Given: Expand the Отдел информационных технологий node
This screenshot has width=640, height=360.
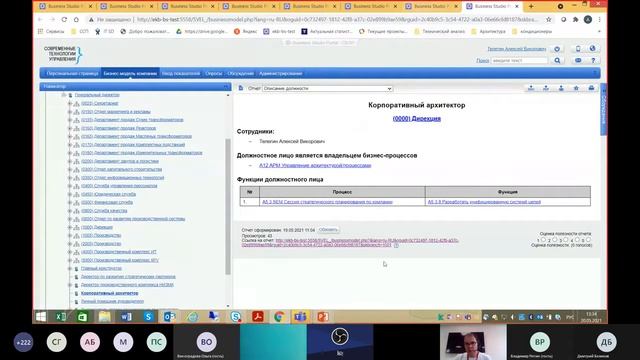Looking at the screenshot, I should pos(70,178).
